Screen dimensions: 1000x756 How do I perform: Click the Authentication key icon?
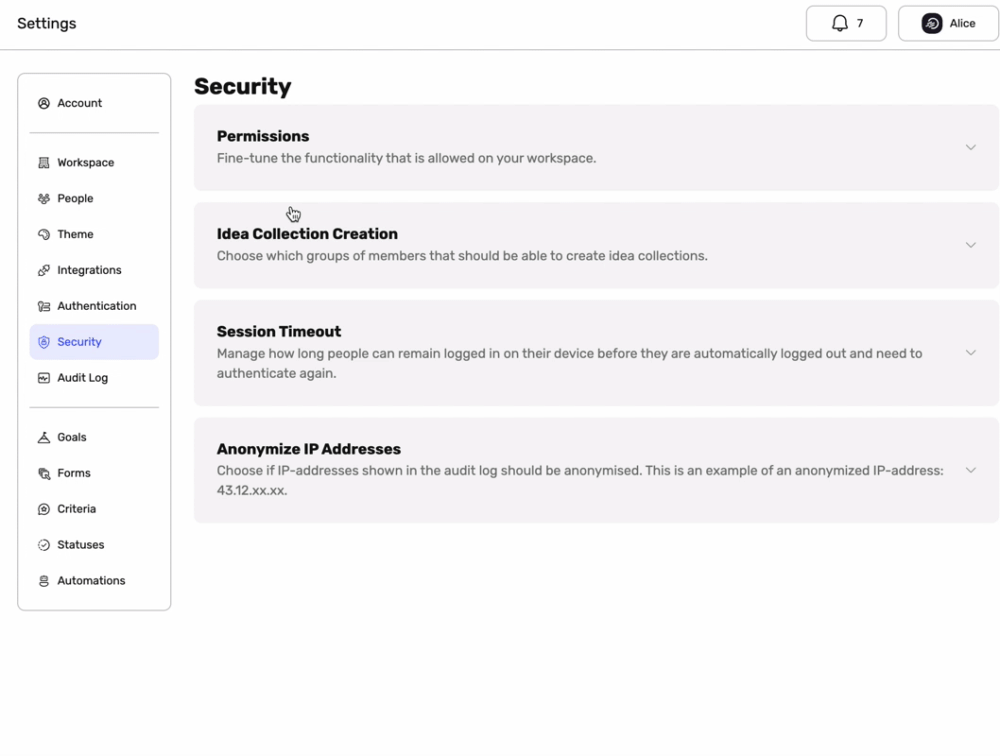(43, 306)
